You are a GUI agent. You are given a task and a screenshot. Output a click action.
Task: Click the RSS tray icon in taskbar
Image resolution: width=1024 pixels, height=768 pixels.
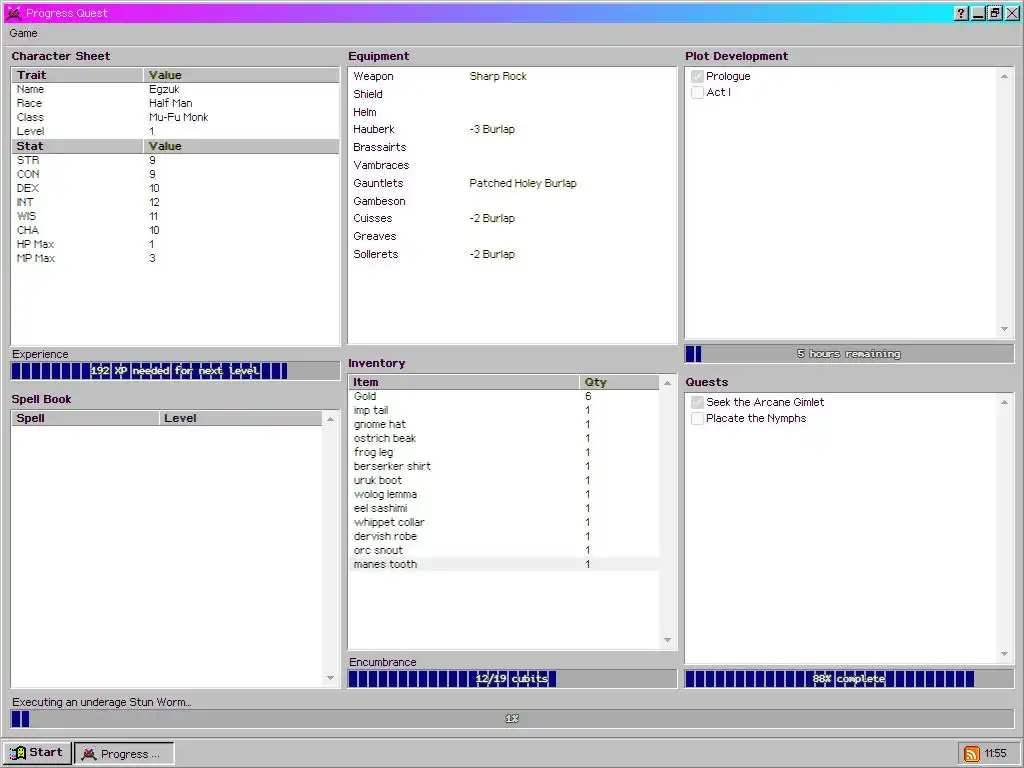pos(971,754)
